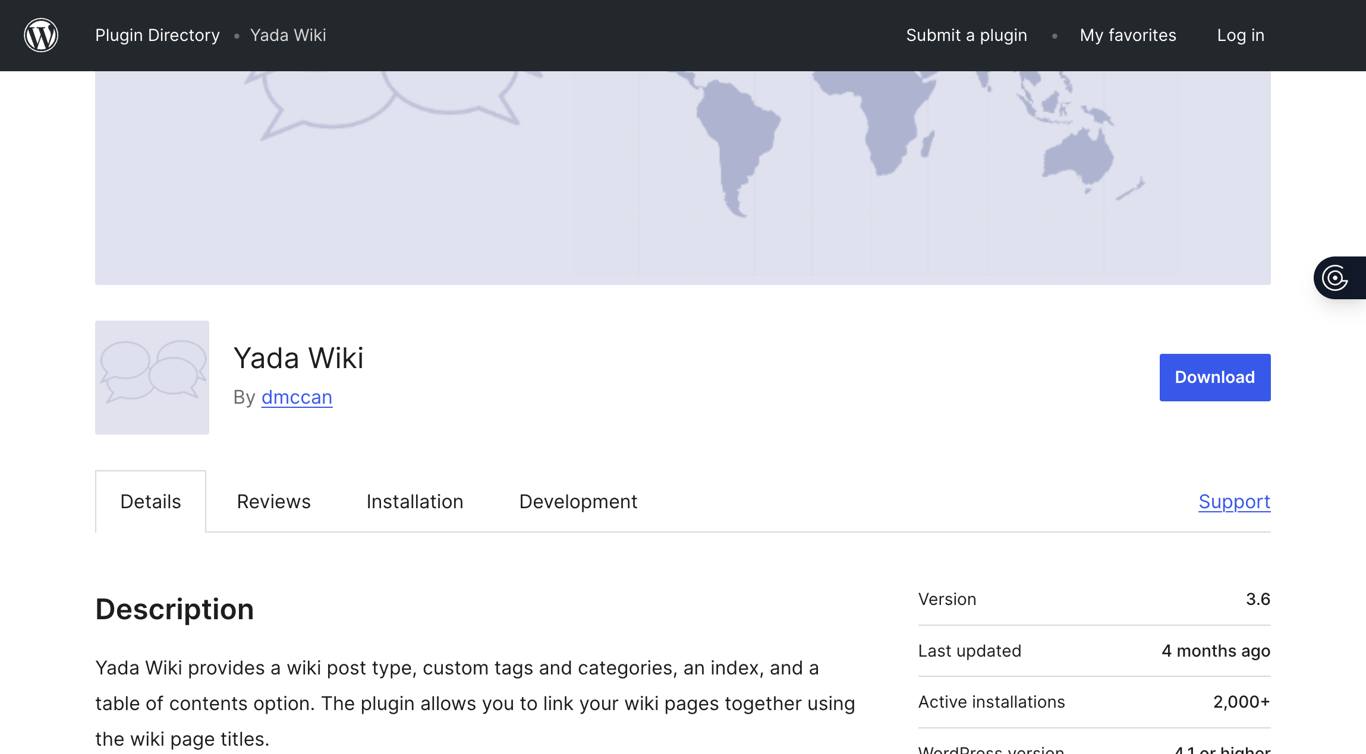Viewport: 1366px width, 754px height.
Task: Open author dmccan's profile link
Action: pos(296,397)
